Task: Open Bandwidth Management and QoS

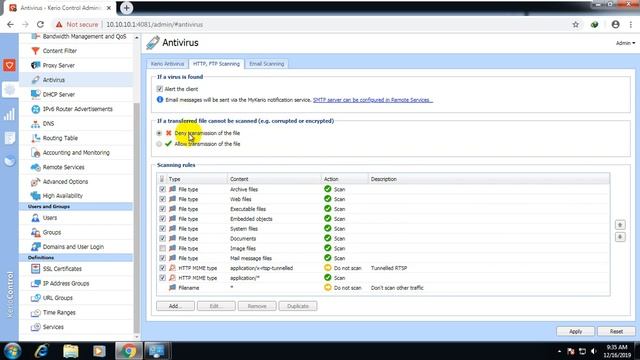Action: point(84,37)
